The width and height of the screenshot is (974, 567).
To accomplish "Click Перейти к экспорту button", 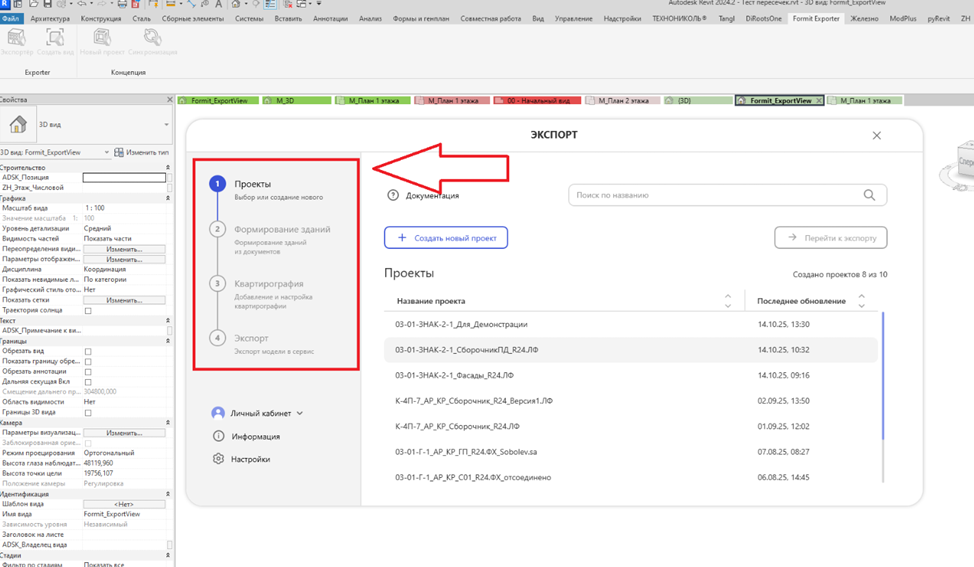I will 831,238.
